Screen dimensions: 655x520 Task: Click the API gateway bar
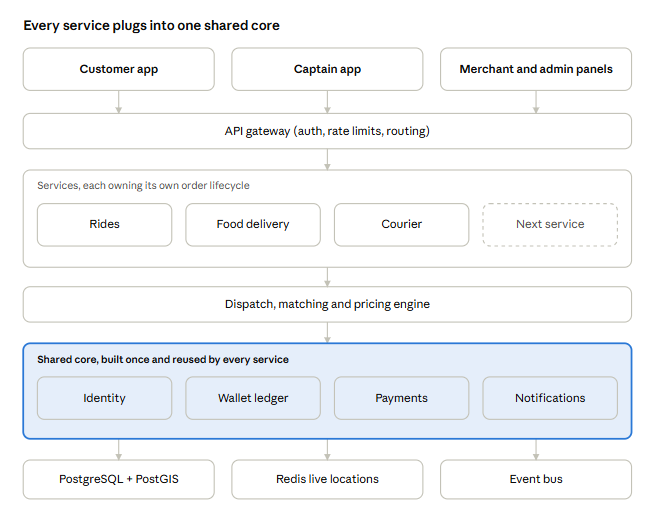click(x=327, y=131)
